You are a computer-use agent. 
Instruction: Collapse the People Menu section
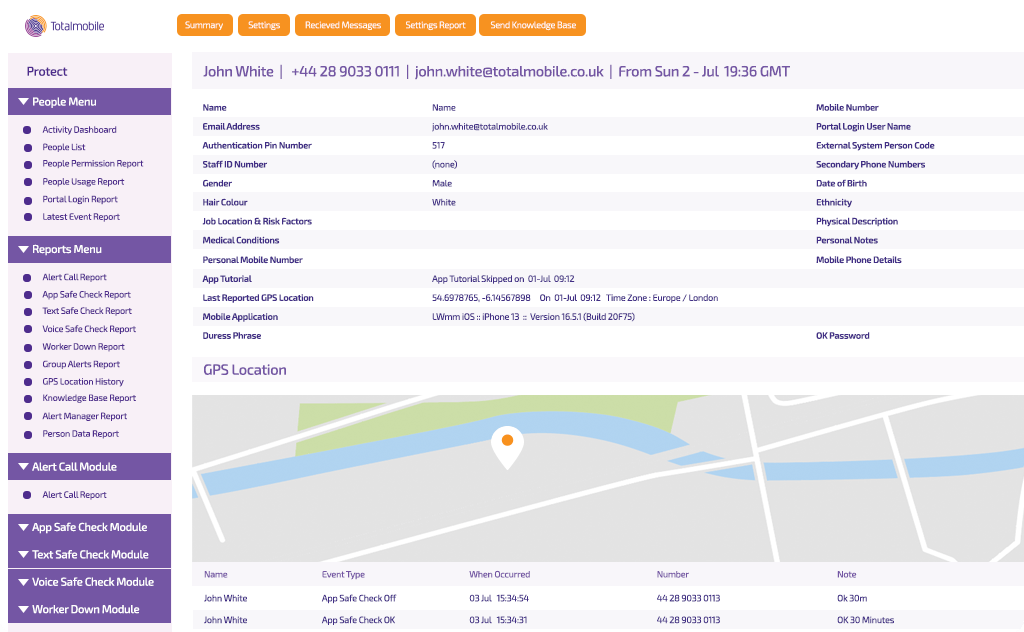[89, 102]
